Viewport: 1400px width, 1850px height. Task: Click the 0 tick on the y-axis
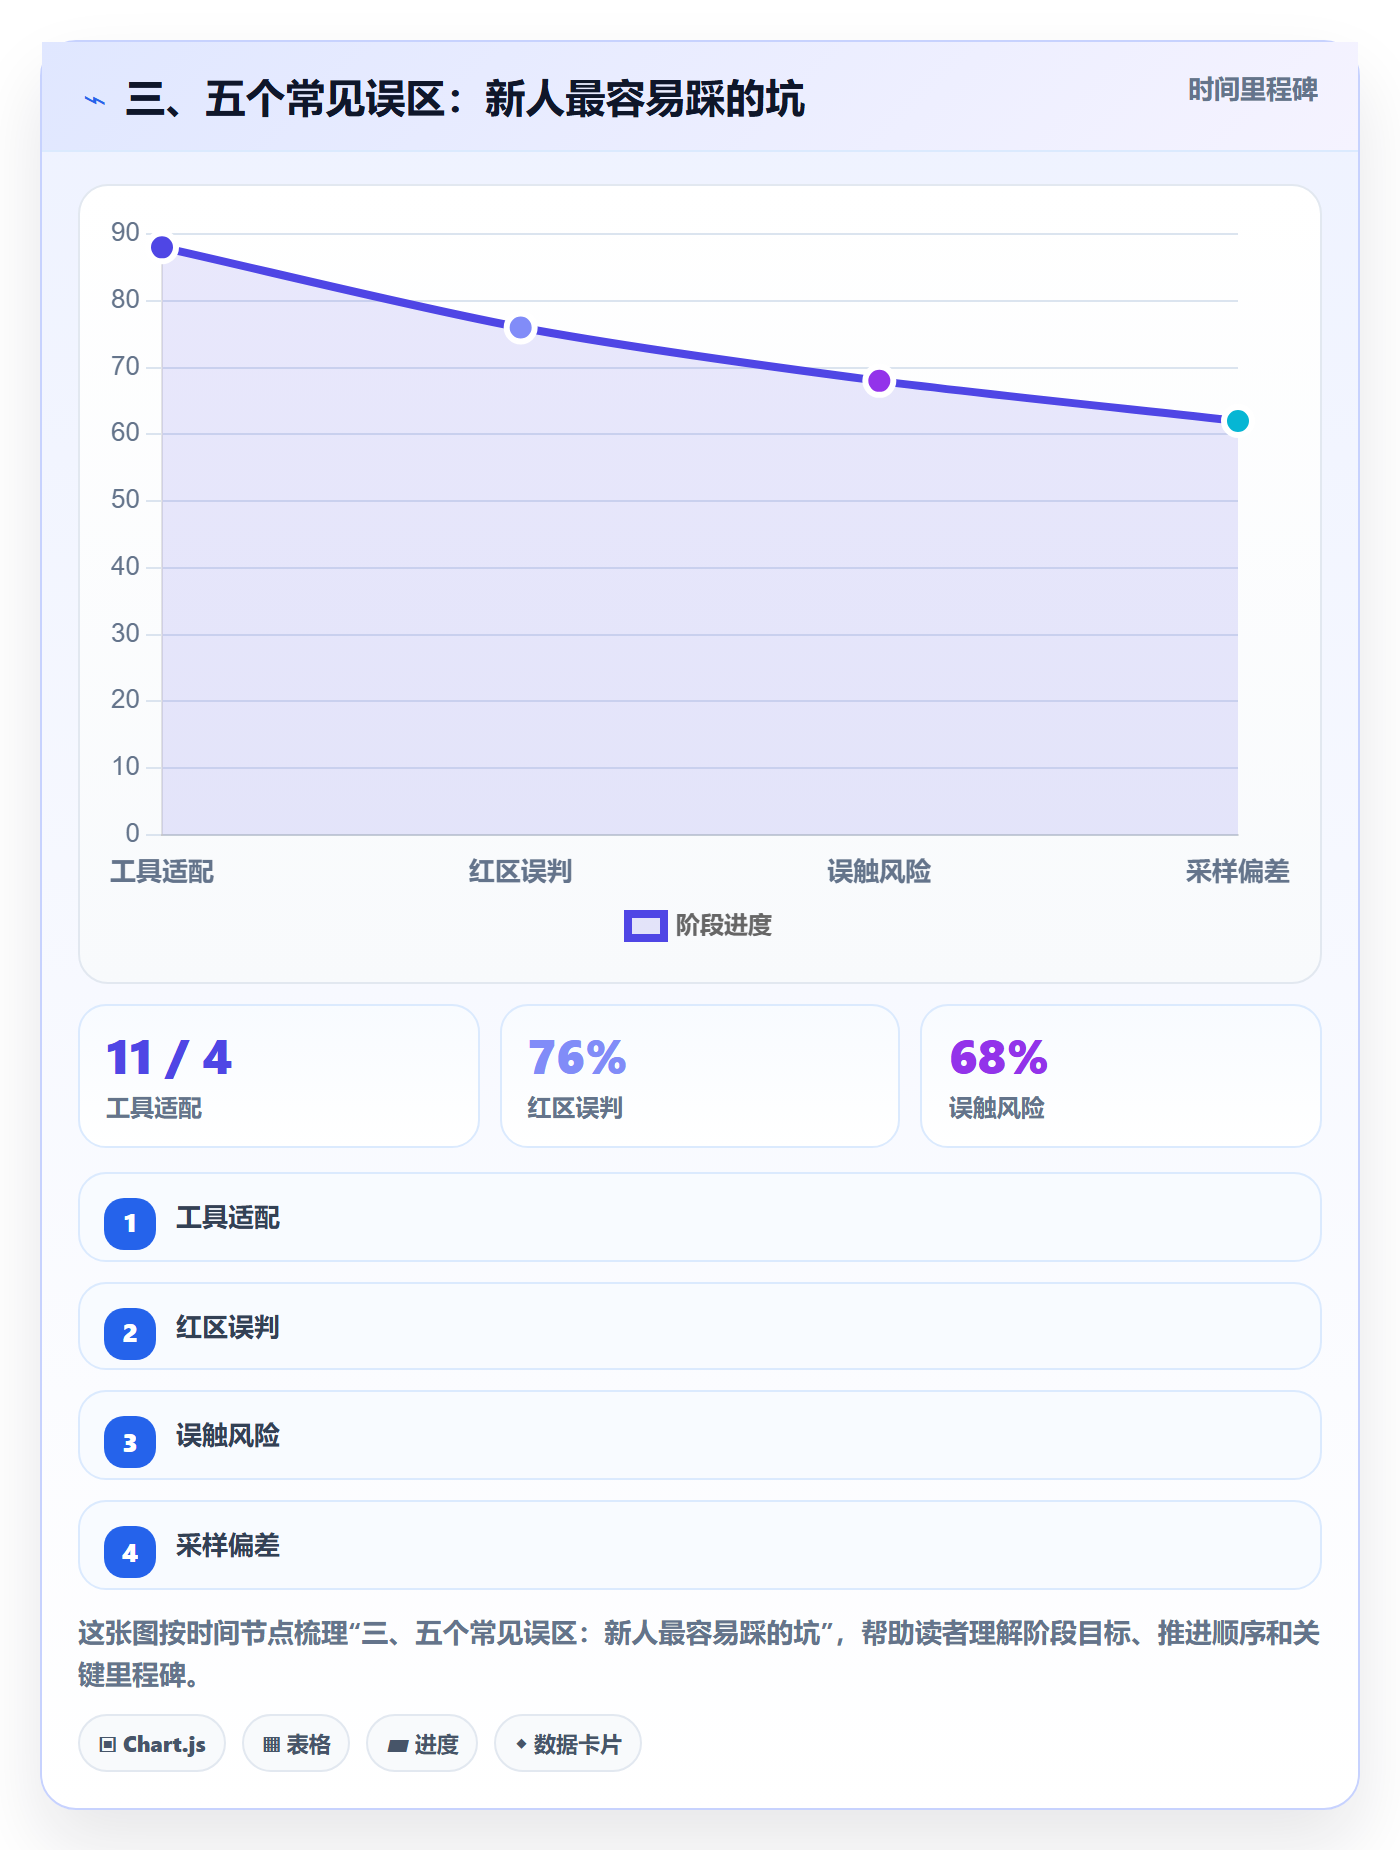[133, 834]
